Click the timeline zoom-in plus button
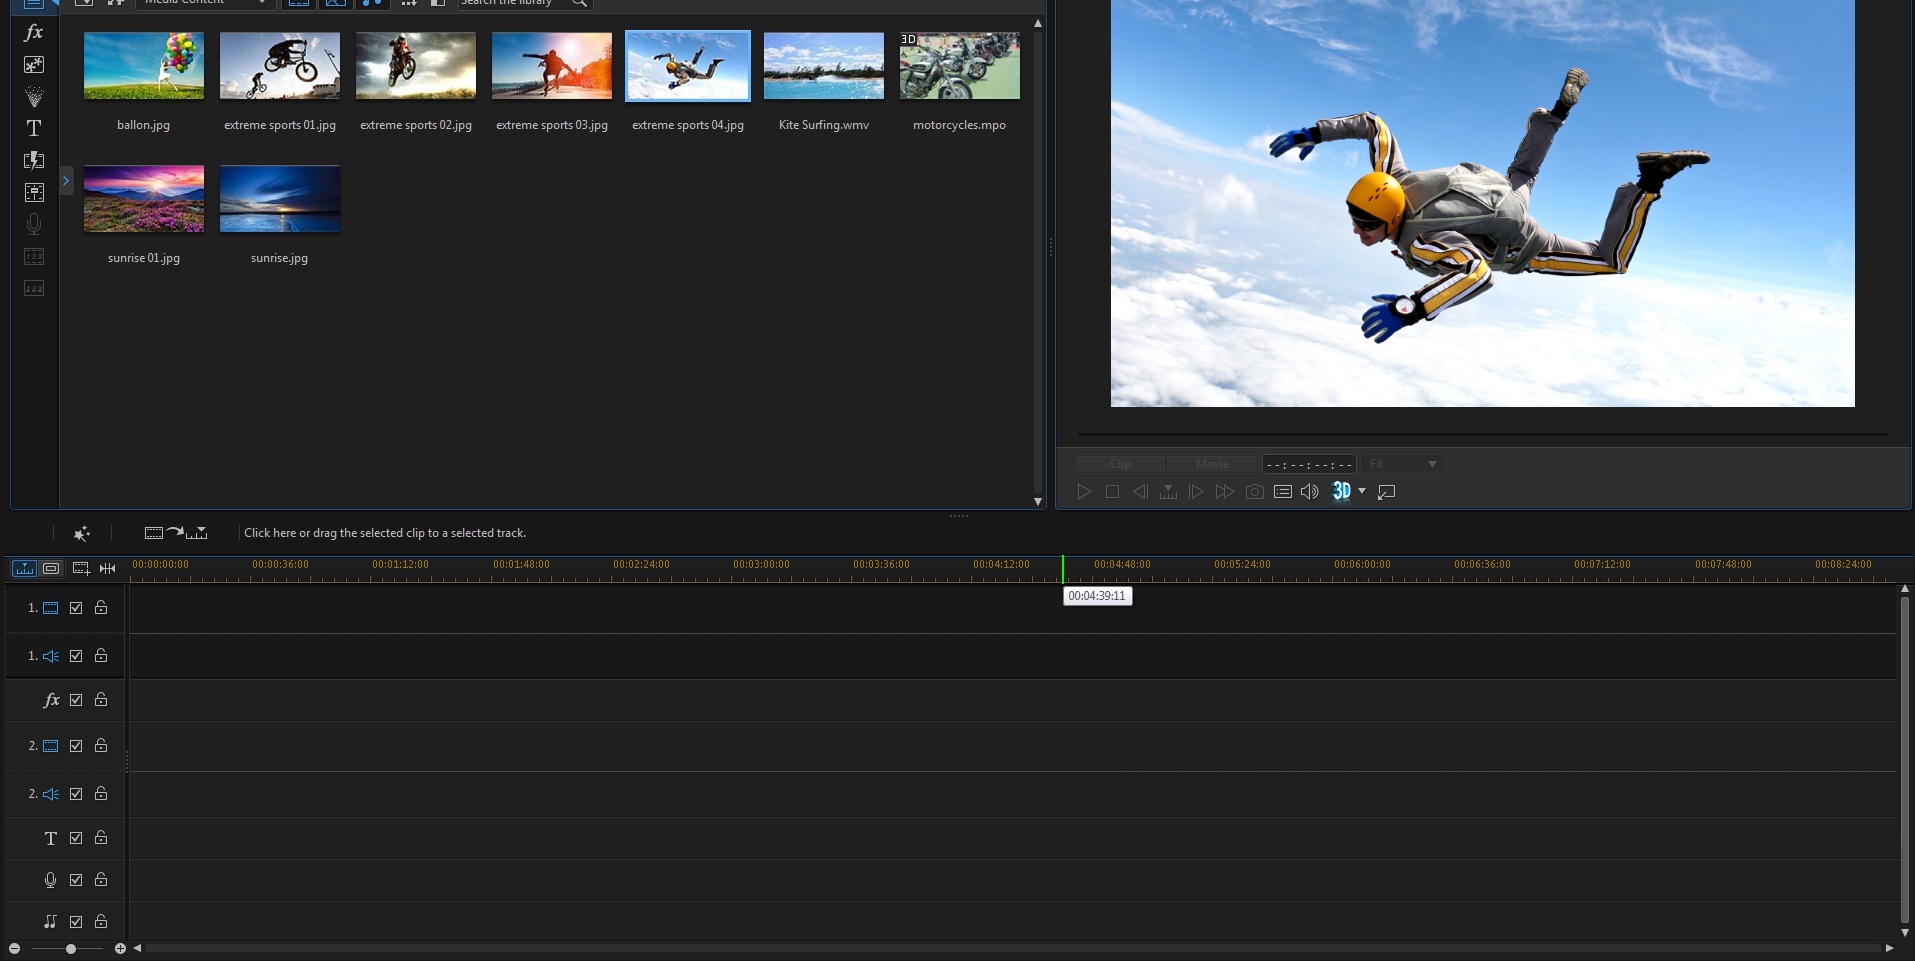 [x=120, y=948]
